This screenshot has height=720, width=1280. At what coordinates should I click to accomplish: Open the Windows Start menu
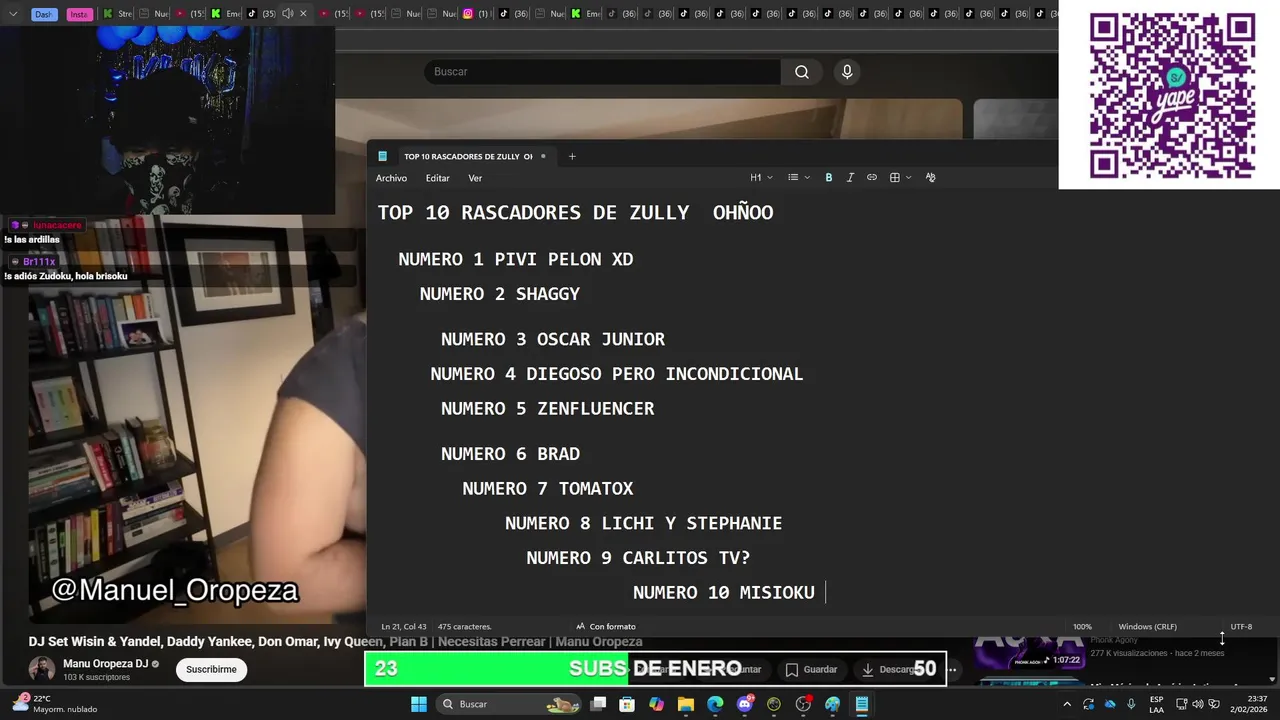click(x=419, y=704)
